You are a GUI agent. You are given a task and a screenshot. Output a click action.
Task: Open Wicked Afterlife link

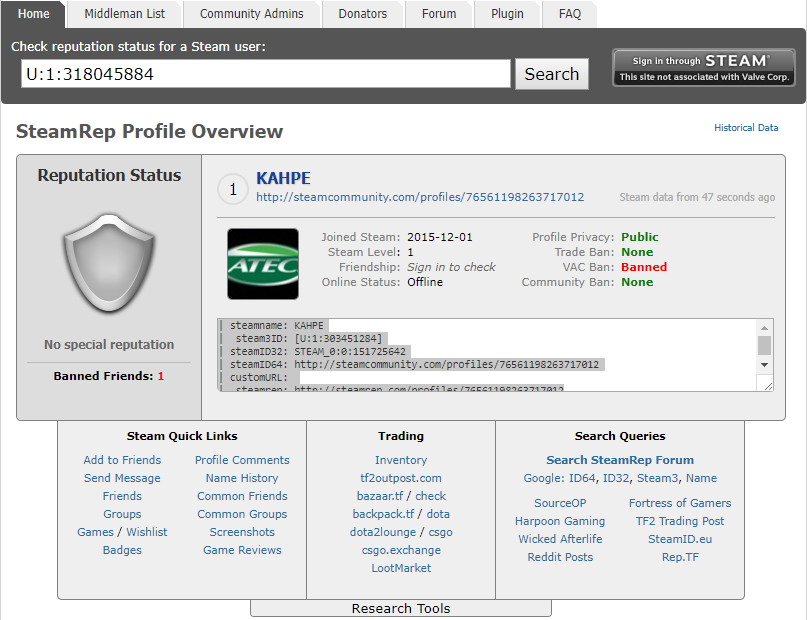(x=560, y=539)
